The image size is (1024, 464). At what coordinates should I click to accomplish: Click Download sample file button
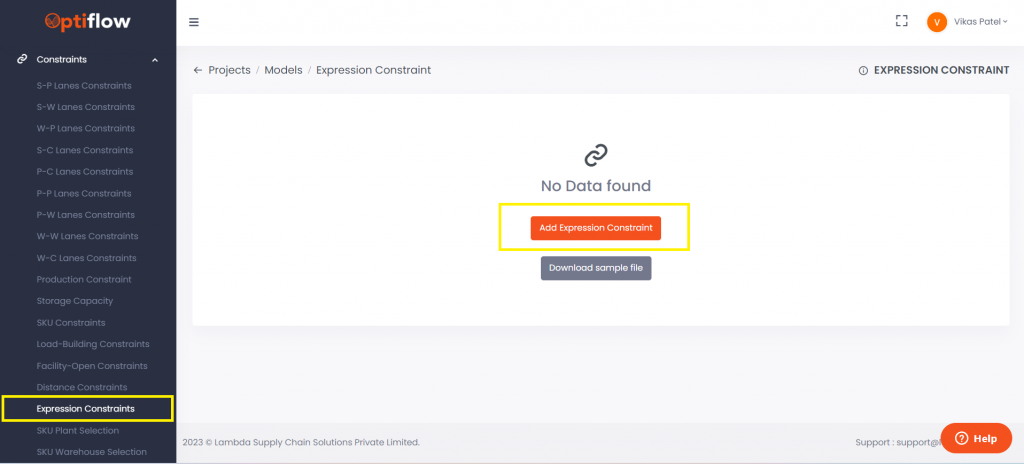tap(595, 268)
